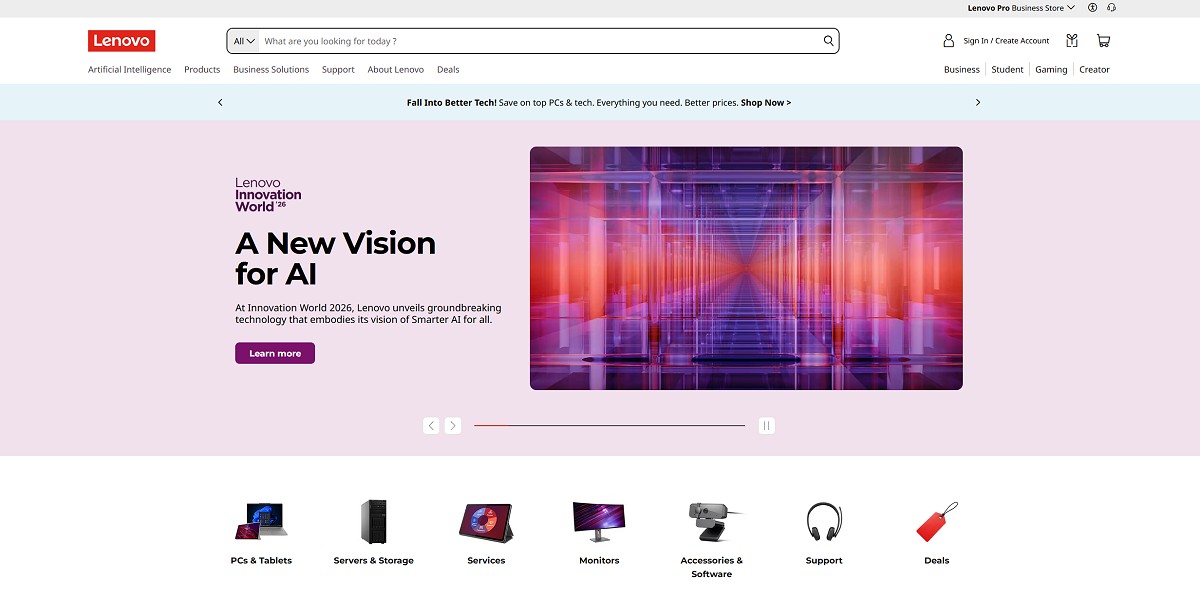Image resolution: width=1200 pixels, height=601 pixels.
Task: Go to the Gaming store link
Action: pyautogui.click(x=1051, y=70)
